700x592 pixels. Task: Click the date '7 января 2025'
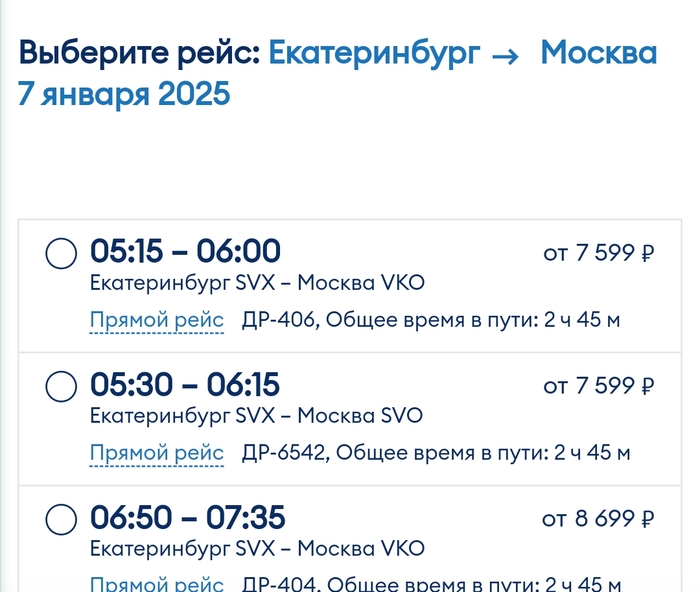tap(124, 94)
